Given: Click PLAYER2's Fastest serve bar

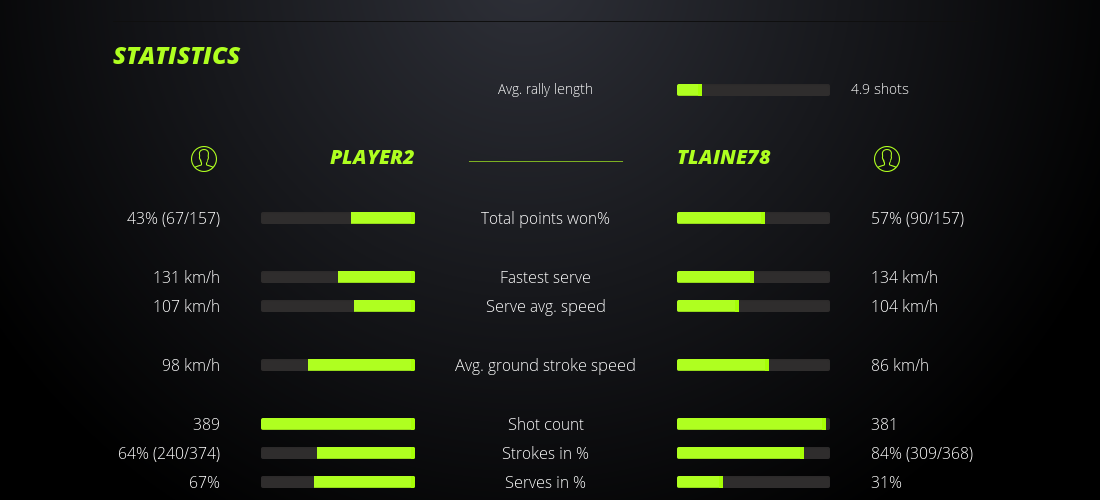Looking at the screenshot, I should click(x=338, y=277).
